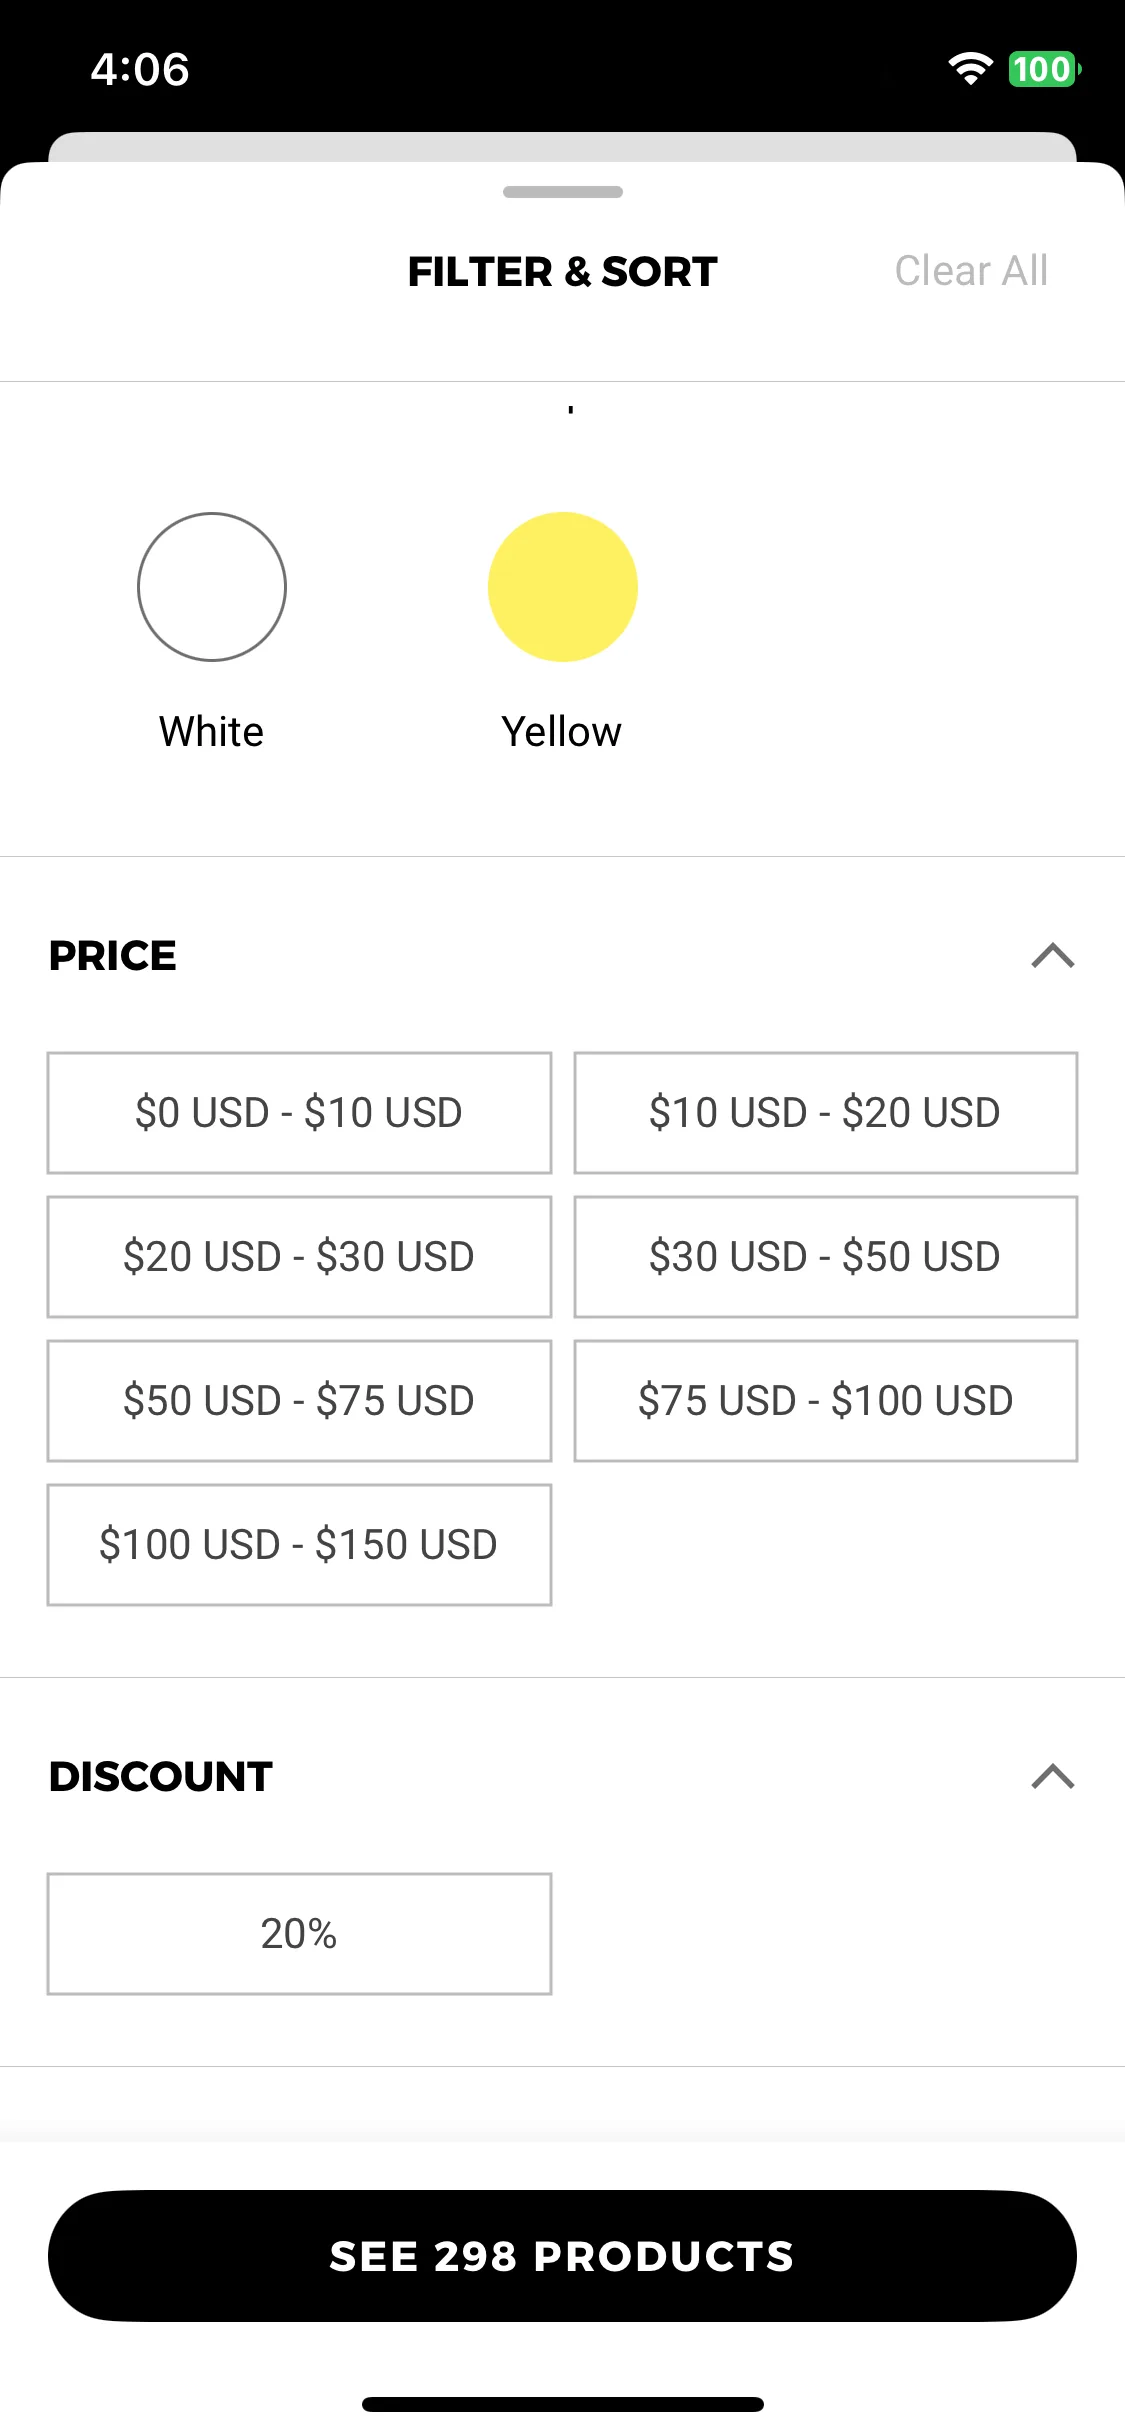Select the $50 USD - $75 USD price range

(299, 1401)
